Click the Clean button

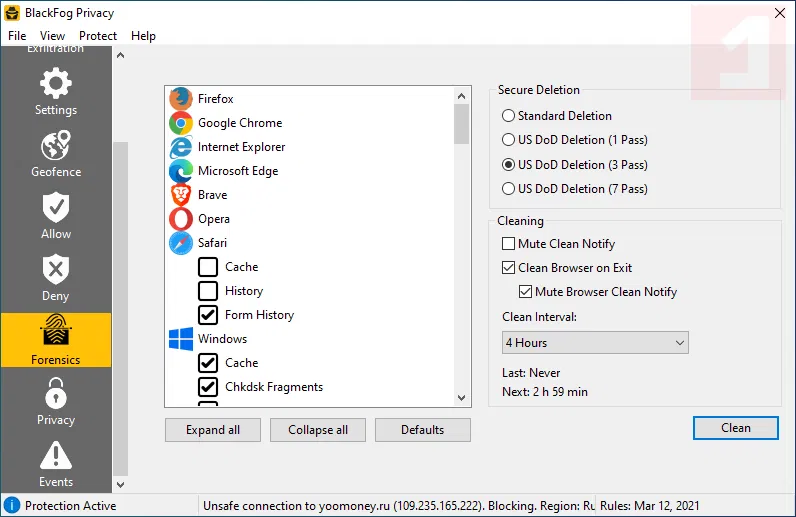735,428
